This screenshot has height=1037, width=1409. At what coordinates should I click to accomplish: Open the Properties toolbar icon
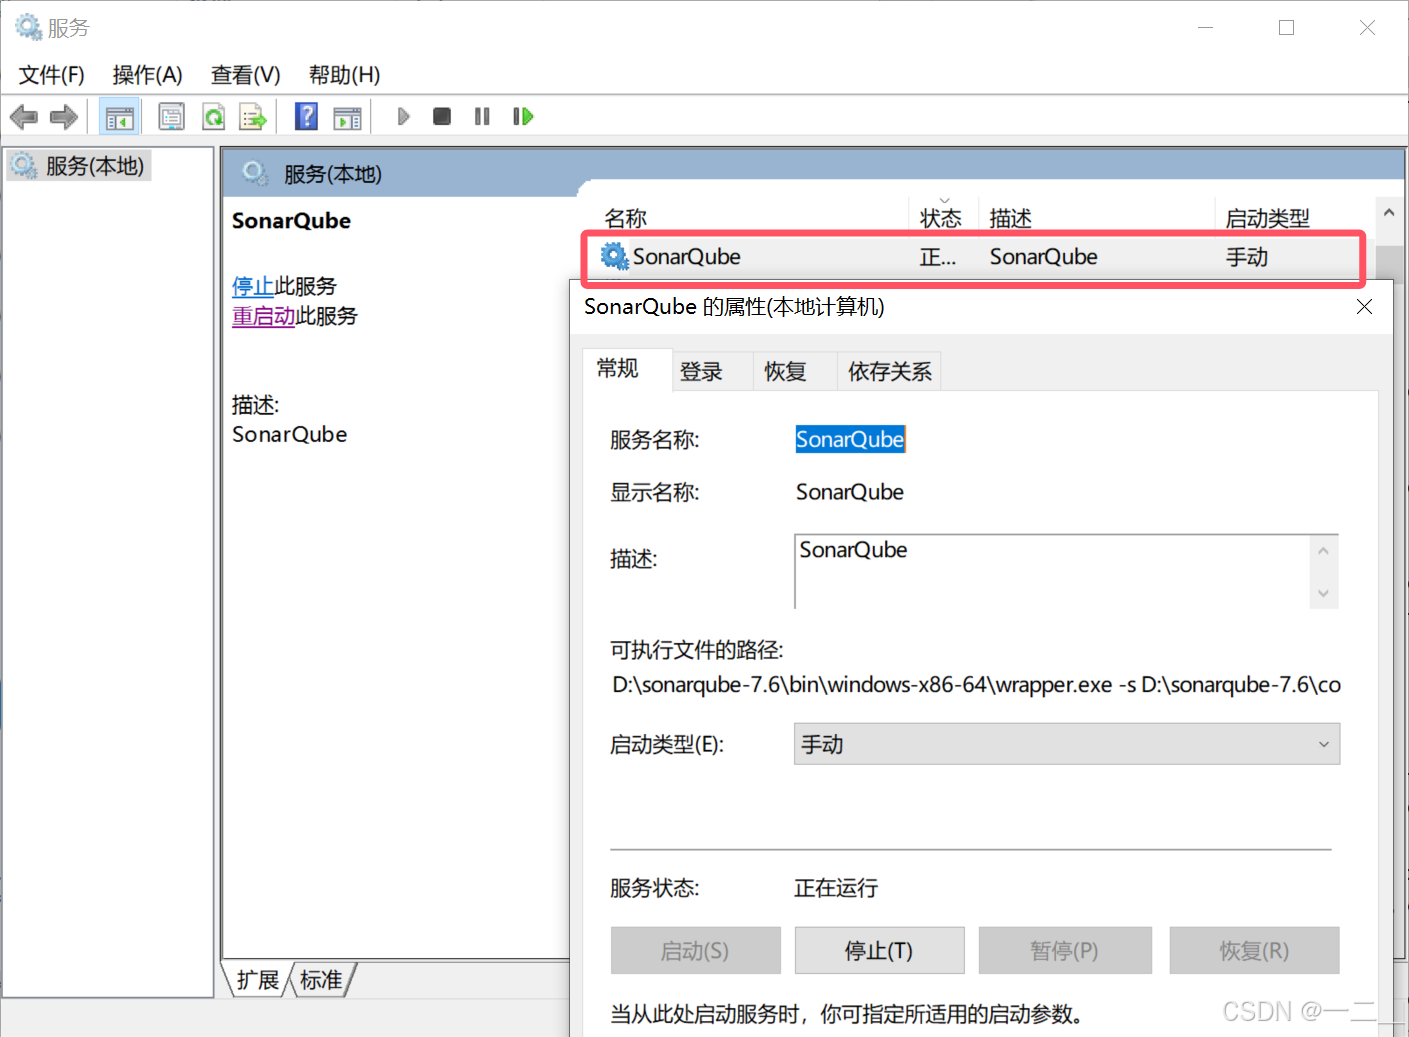coord(172,117)
